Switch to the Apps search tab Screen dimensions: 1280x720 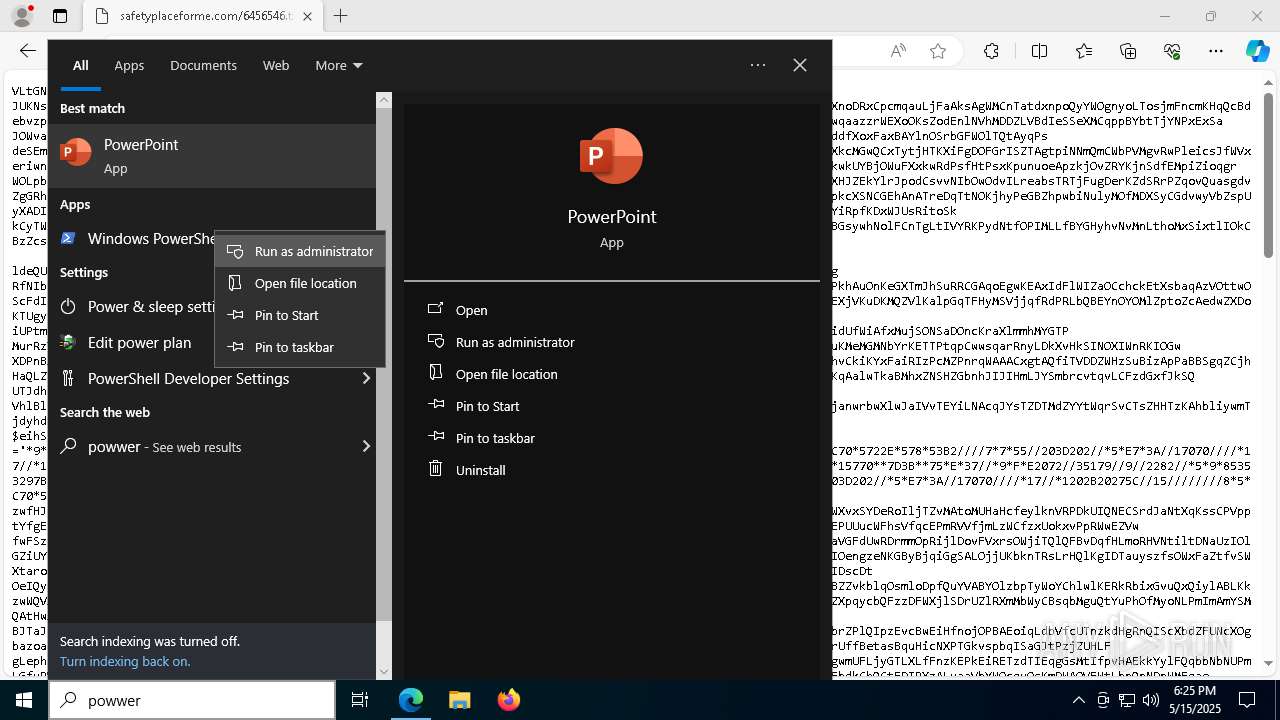tap(129, 65)
